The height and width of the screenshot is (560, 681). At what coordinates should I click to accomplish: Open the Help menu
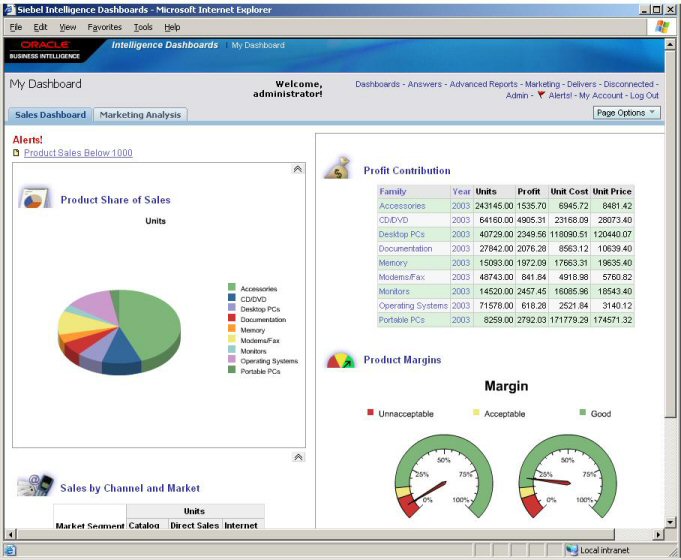point(172,27)
